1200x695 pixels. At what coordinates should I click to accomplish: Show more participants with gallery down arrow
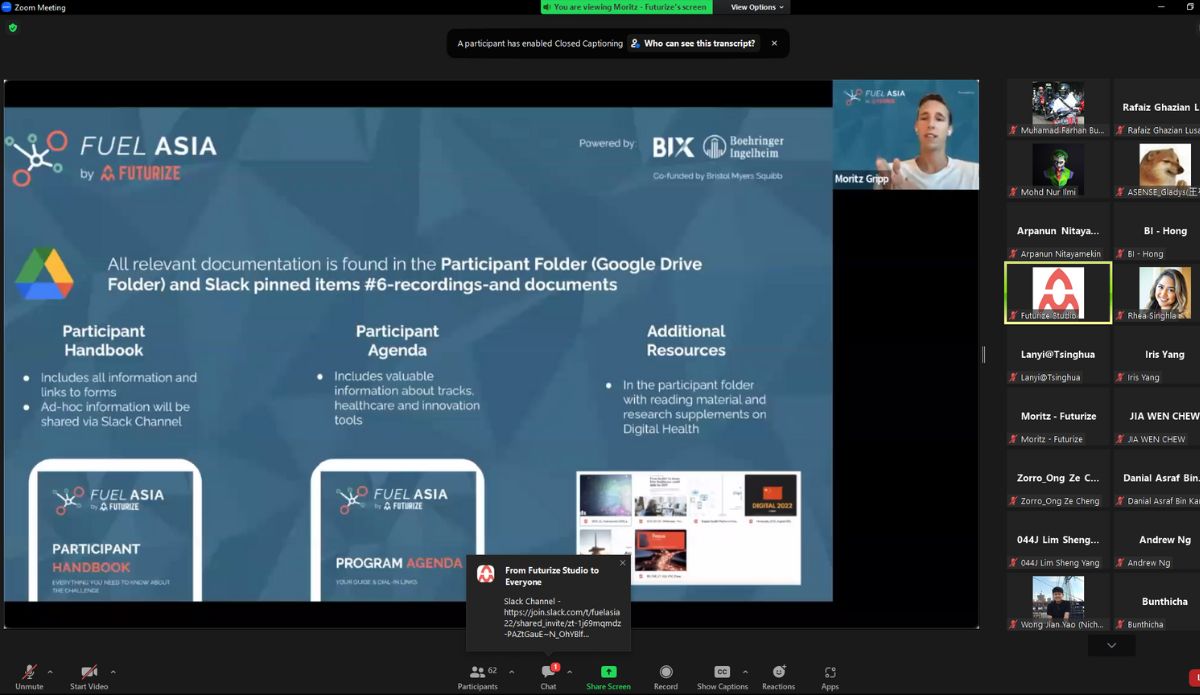point(1111,646)
